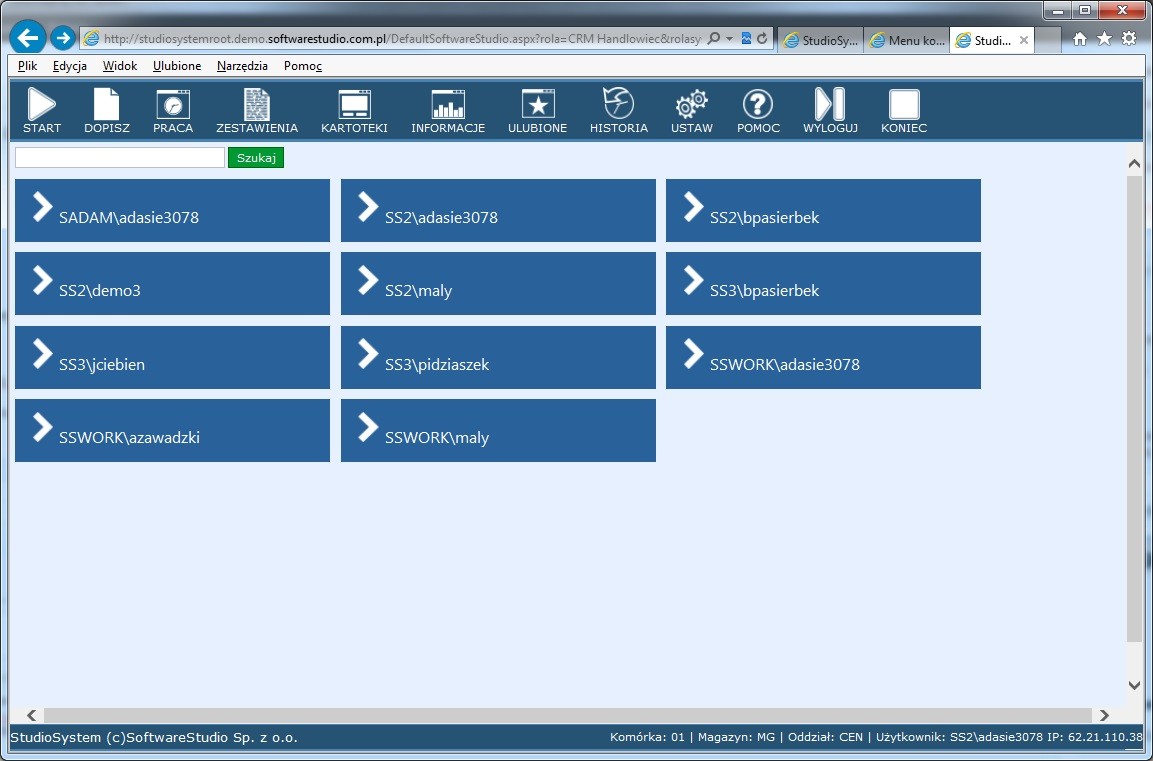Open browser tools gear icon

[x=1129, y=39]
